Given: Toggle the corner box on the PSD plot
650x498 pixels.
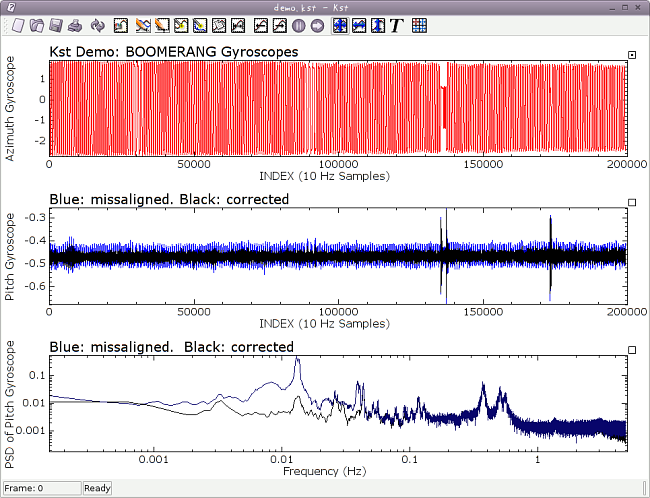Looking at the screenshot, I should coord(632,350).
